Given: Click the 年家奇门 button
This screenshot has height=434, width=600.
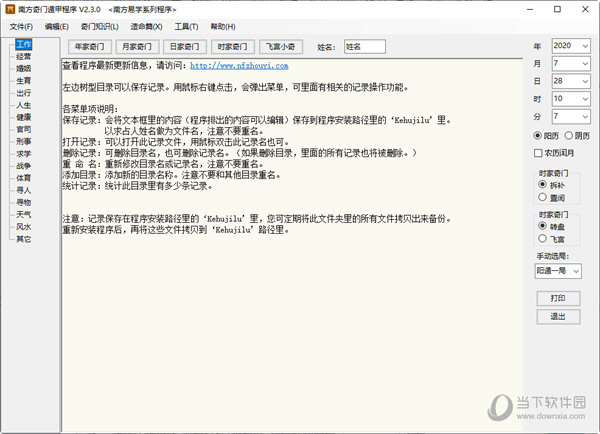Looking at the screenshot, I should click(90, 46).
